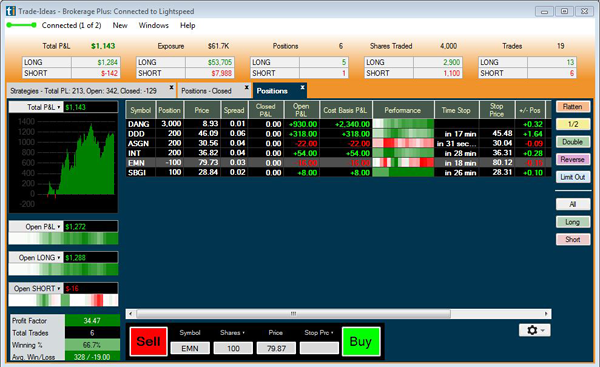Click the red Sell button
This screenshot has width=600, height=367.
pyautogui.click(x=148, y=341)
